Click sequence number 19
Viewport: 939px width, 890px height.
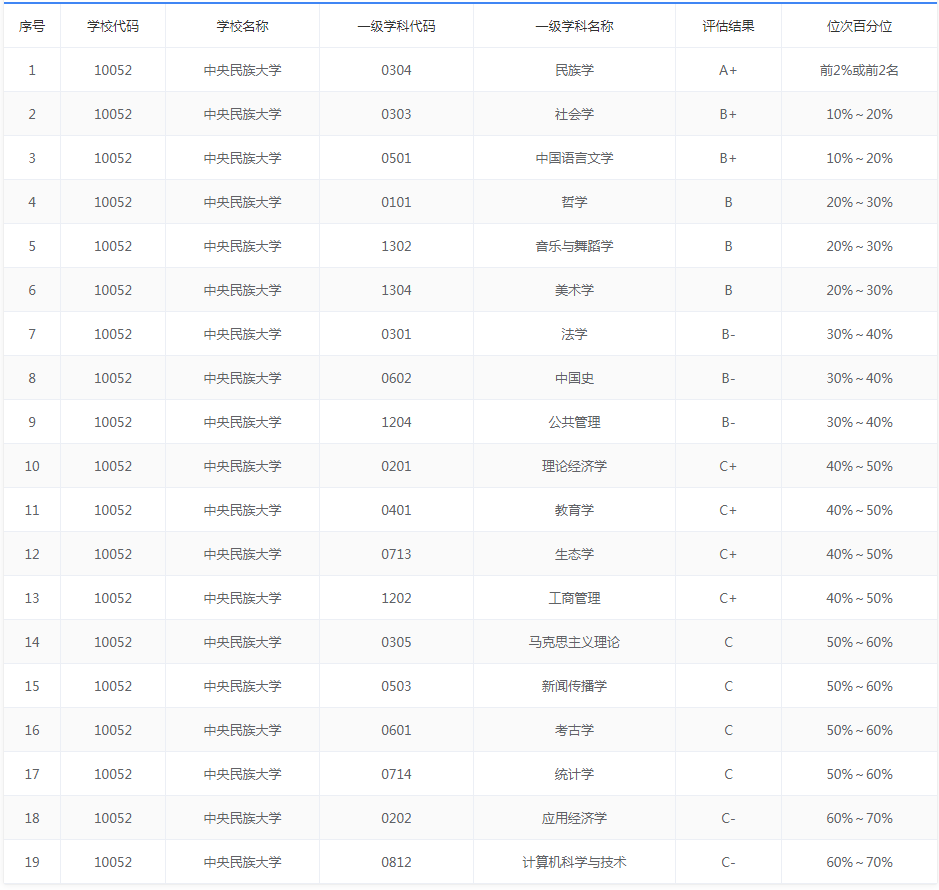(32, 862)
